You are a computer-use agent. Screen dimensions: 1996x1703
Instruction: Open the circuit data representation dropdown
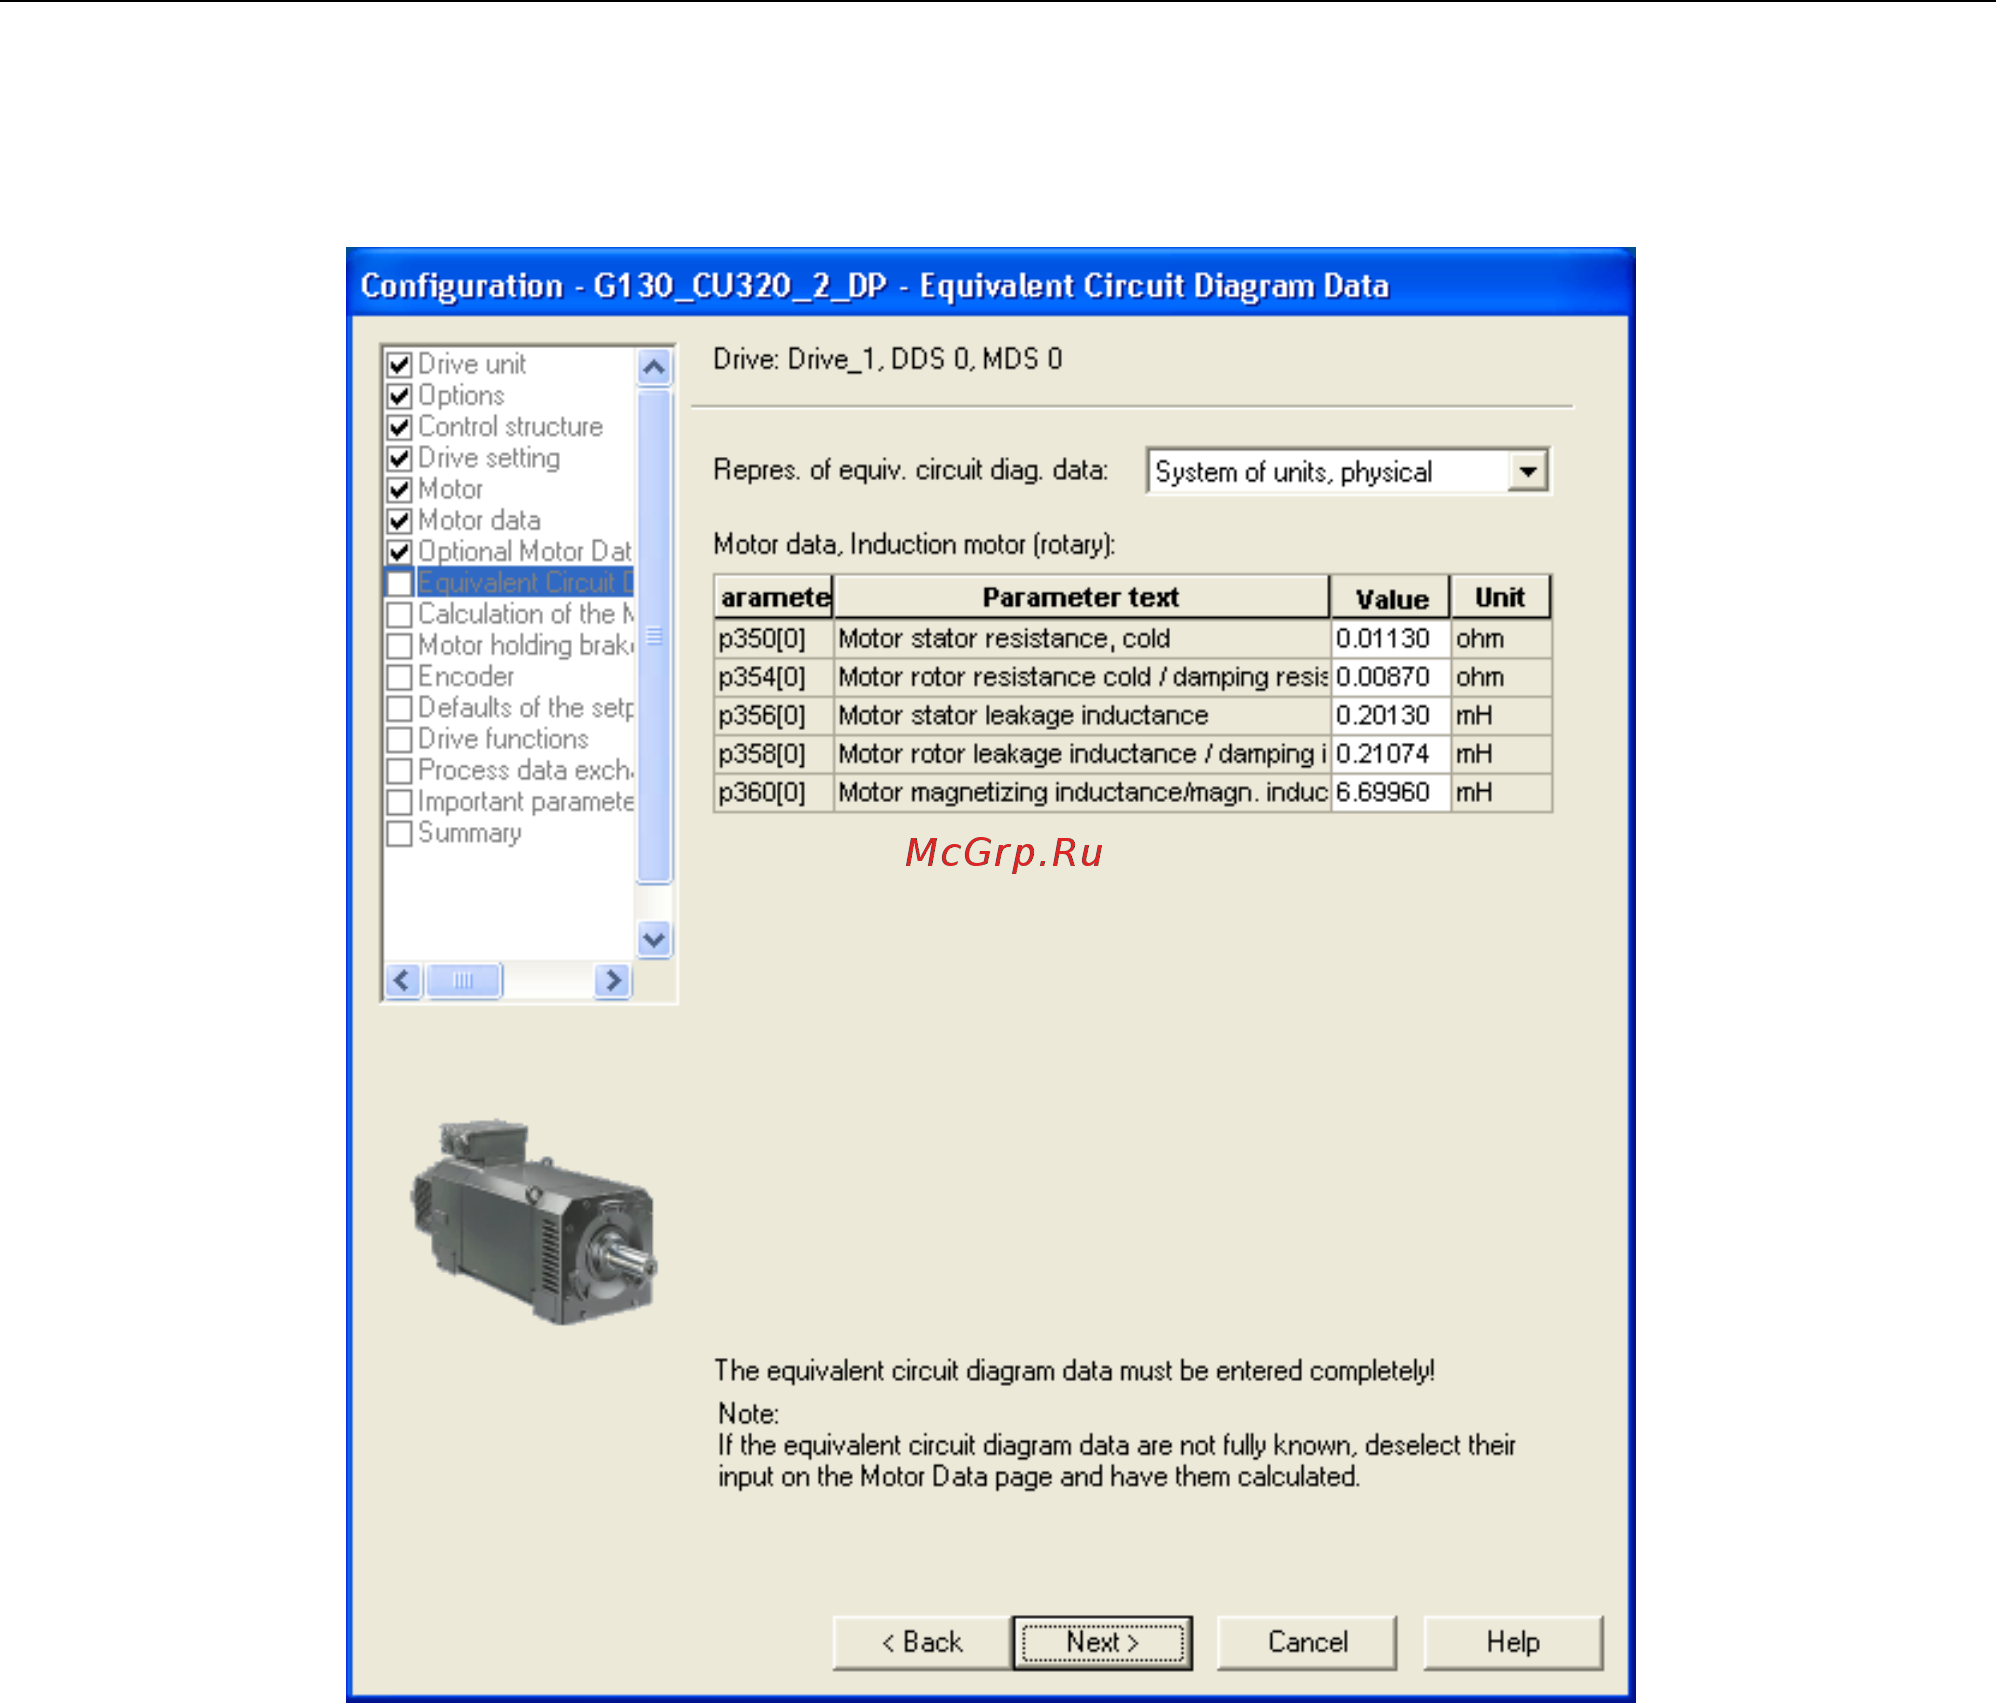coord(1528,471)
